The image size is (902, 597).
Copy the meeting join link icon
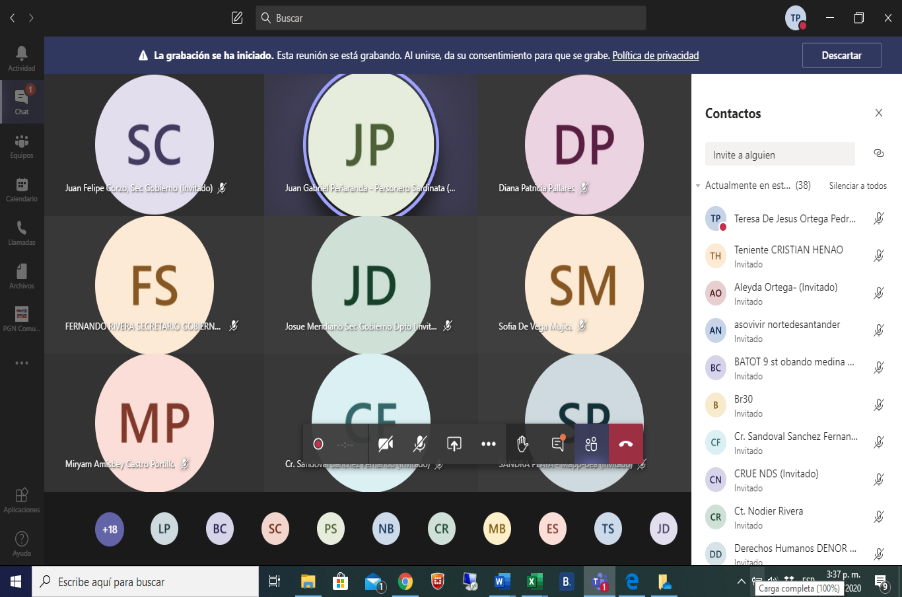point(878,154)
